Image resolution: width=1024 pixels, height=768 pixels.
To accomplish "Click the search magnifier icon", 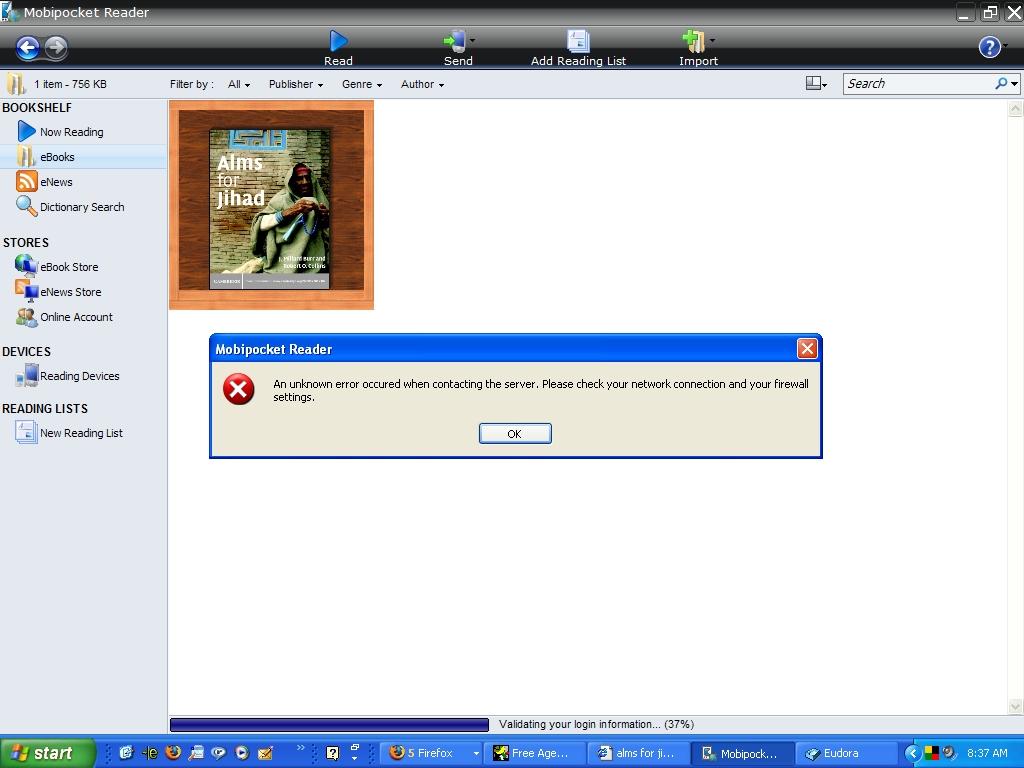I will (1001, 84).
